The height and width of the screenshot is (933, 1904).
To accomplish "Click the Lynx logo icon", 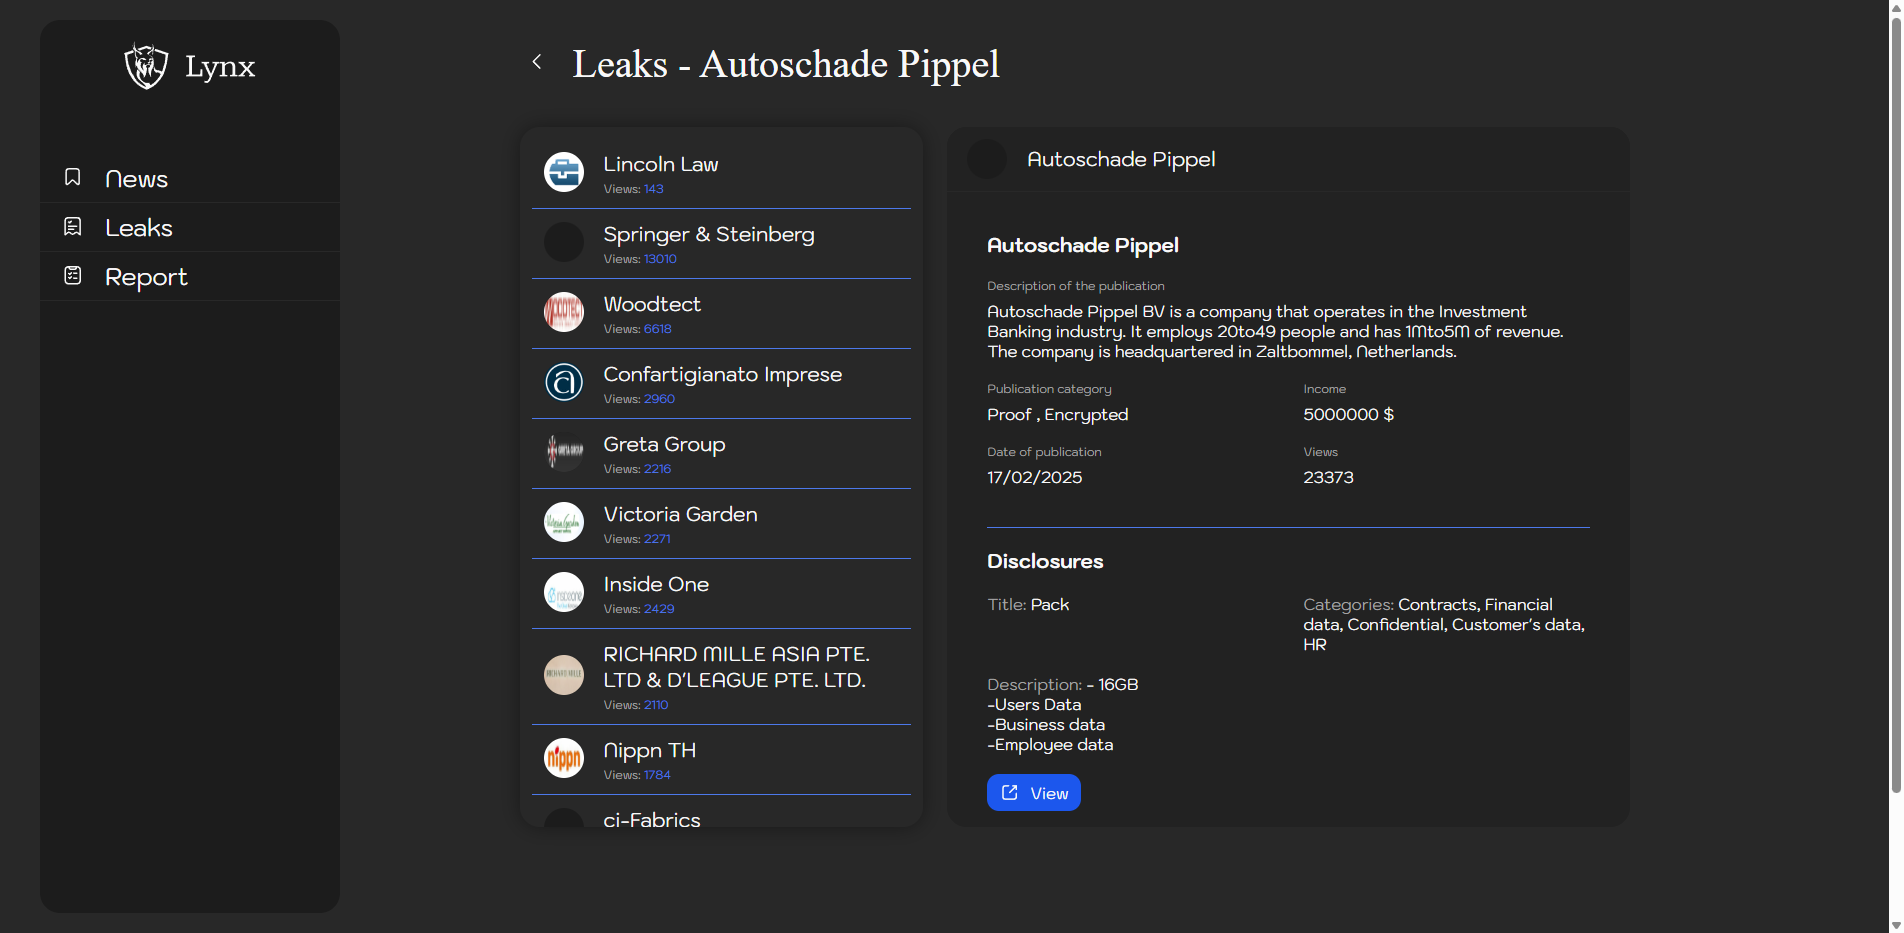I will coord(146,66).
